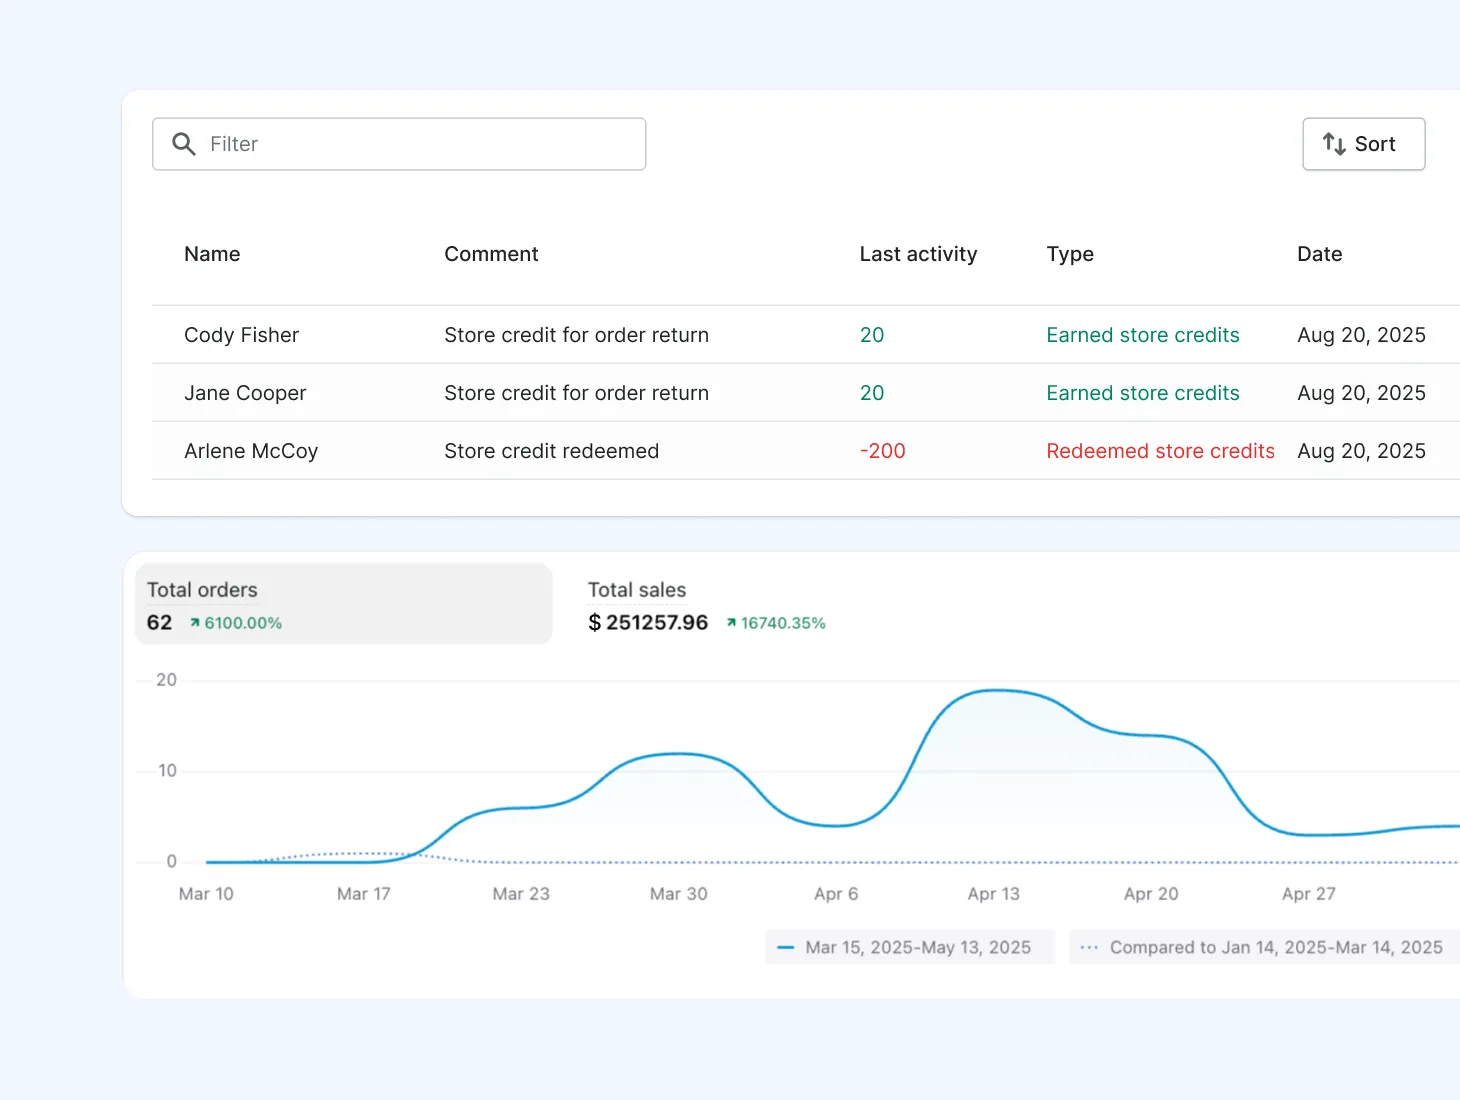
Task: Click Cody Fisher's last activity value 20
Action: [x=872, y=335]
